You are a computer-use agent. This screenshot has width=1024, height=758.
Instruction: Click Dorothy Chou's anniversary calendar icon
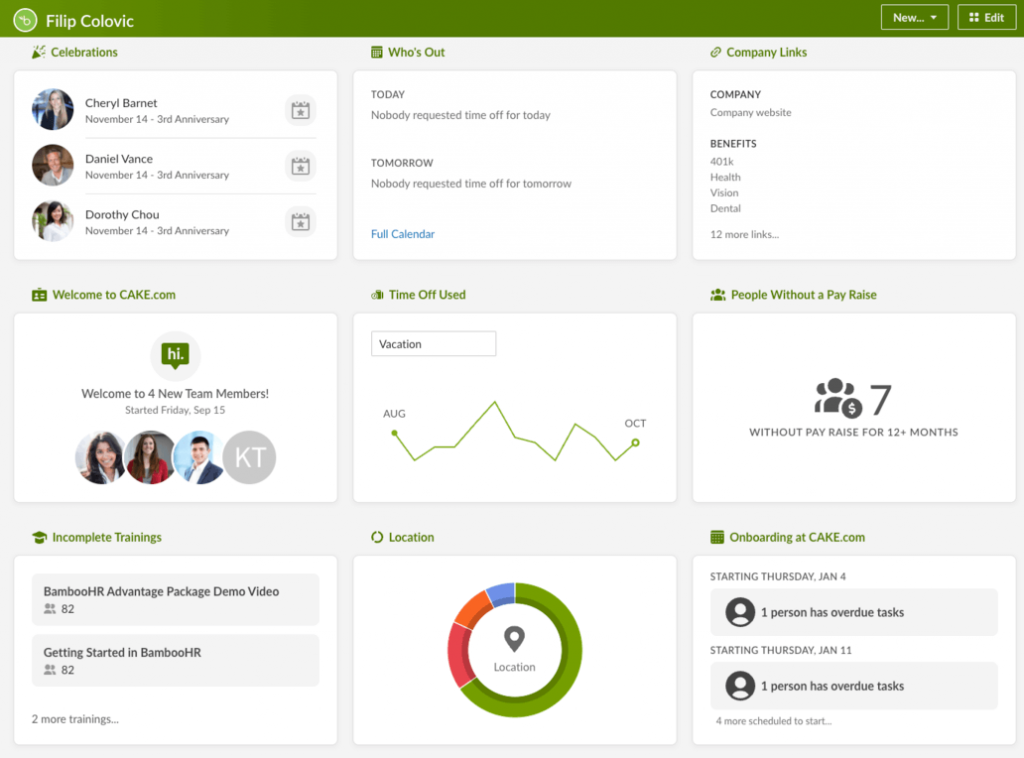coord(300,222)
